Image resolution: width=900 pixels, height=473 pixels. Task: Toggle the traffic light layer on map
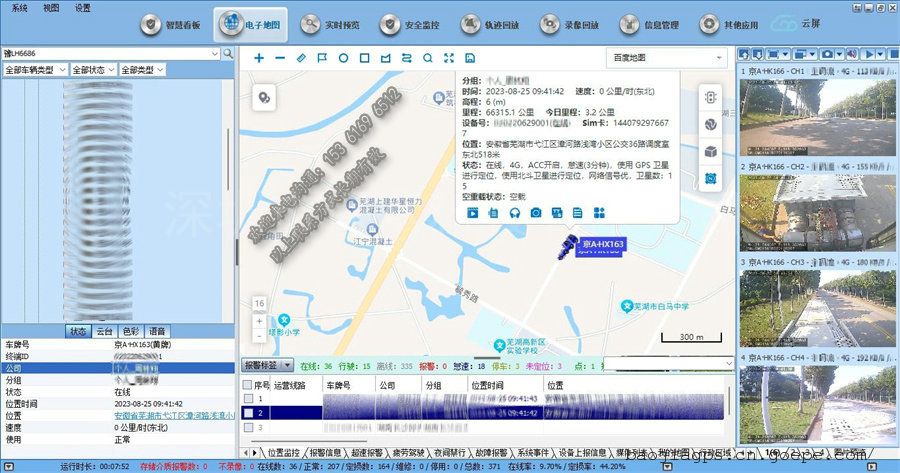[710, 99]
